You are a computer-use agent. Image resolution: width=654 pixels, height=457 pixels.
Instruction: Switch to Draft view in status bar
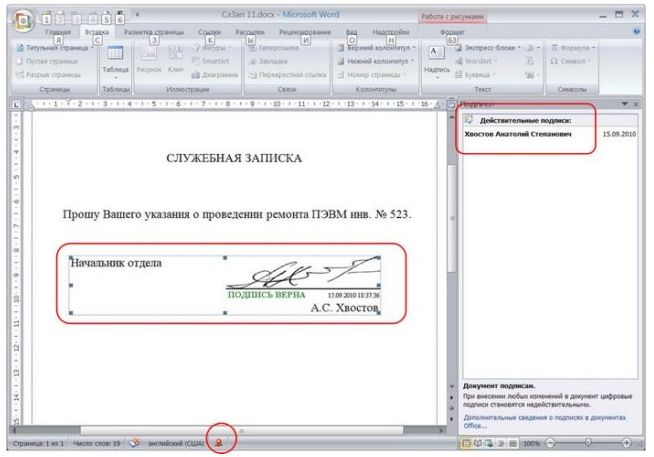pyautogui.click(x=512, y=443)
